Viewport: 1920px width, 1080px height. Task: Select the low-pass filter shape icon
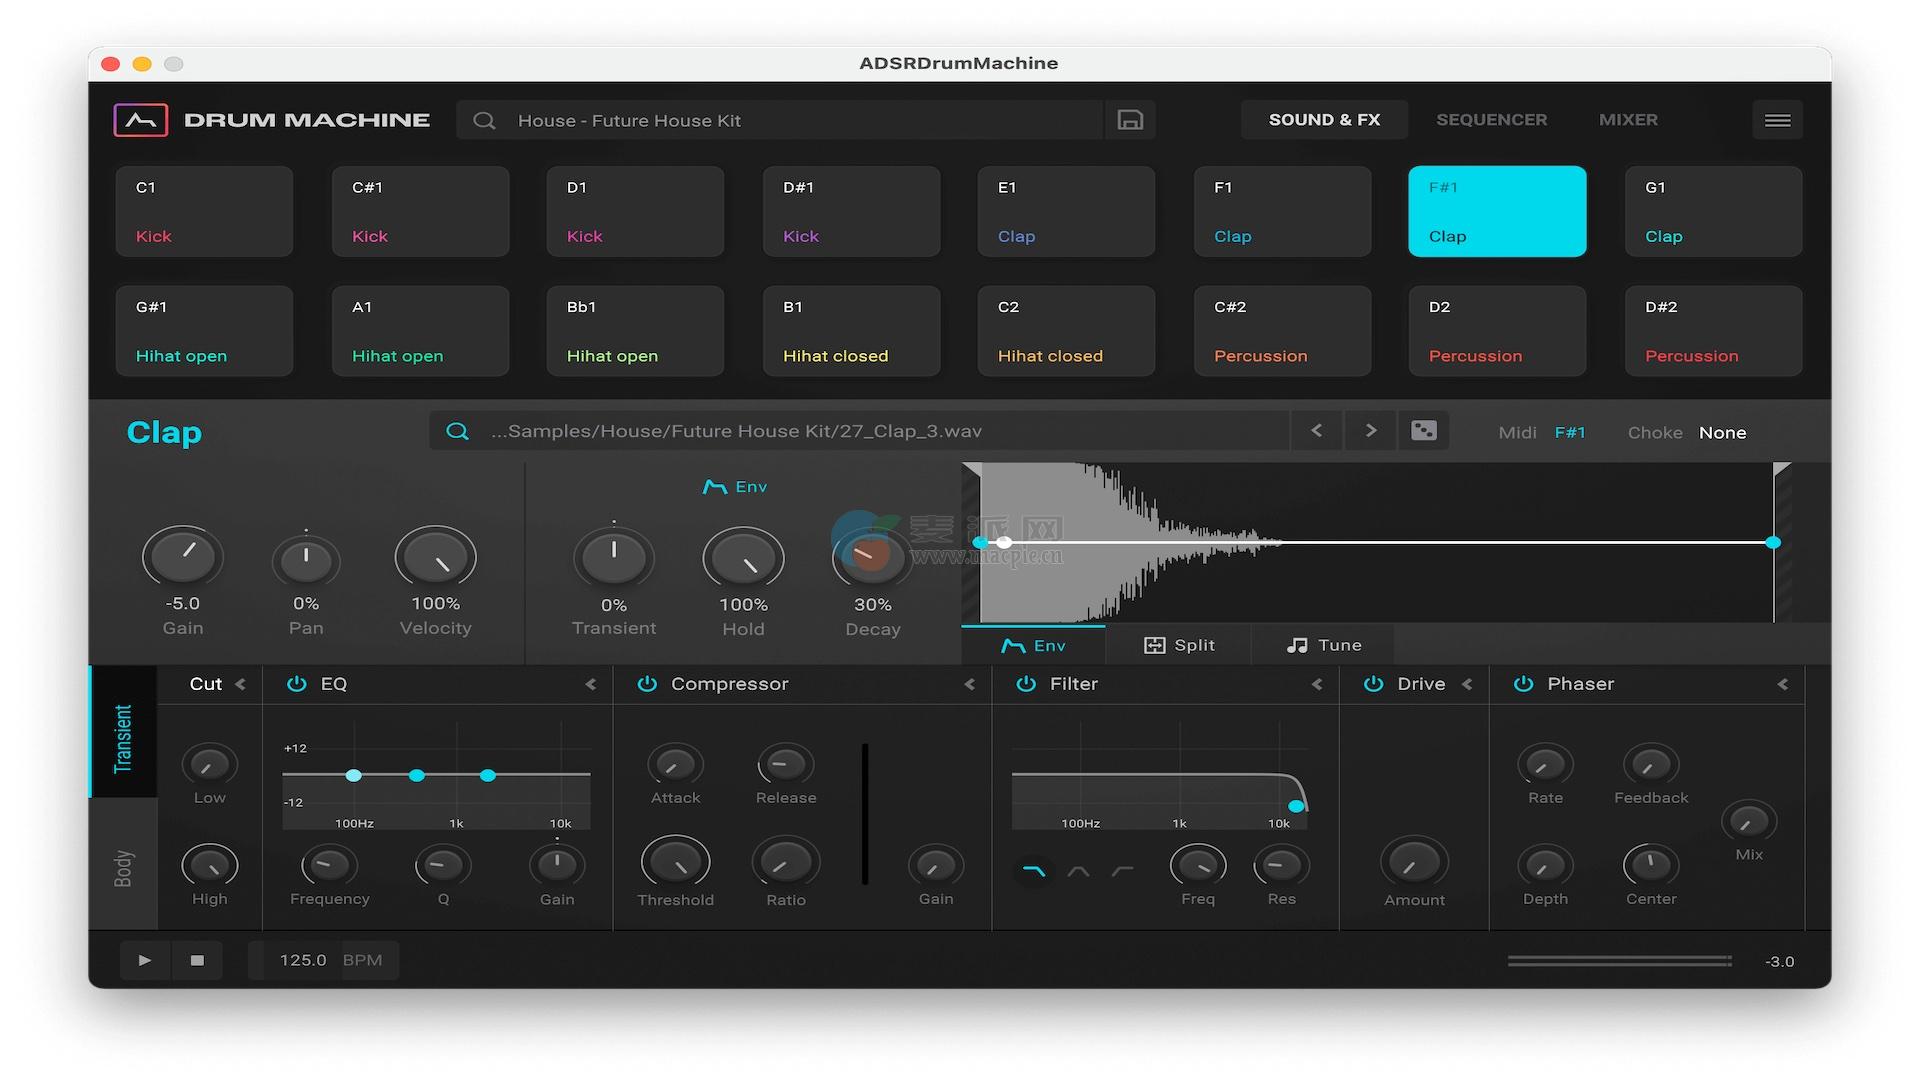pos(1034,872)
